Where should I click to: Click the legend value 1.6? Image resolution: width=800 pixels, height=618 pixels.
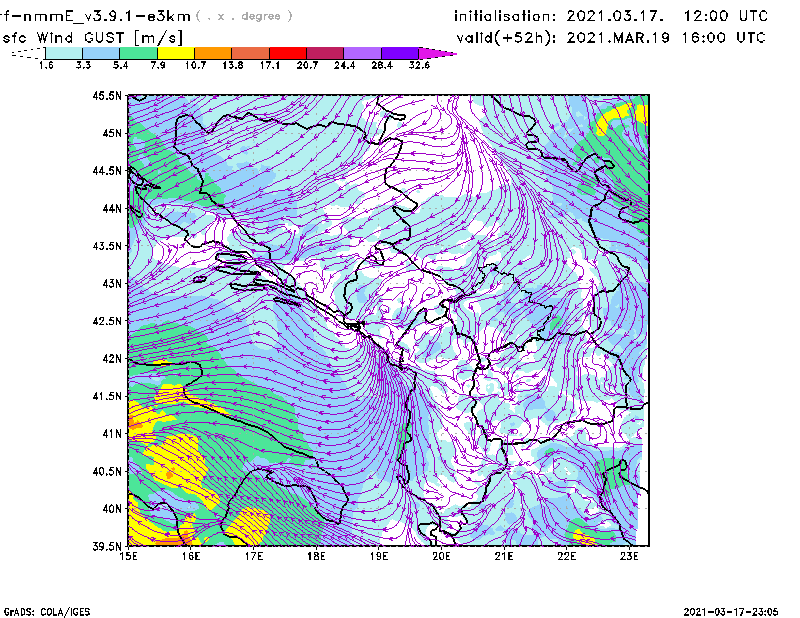click(x=46, y=65)
